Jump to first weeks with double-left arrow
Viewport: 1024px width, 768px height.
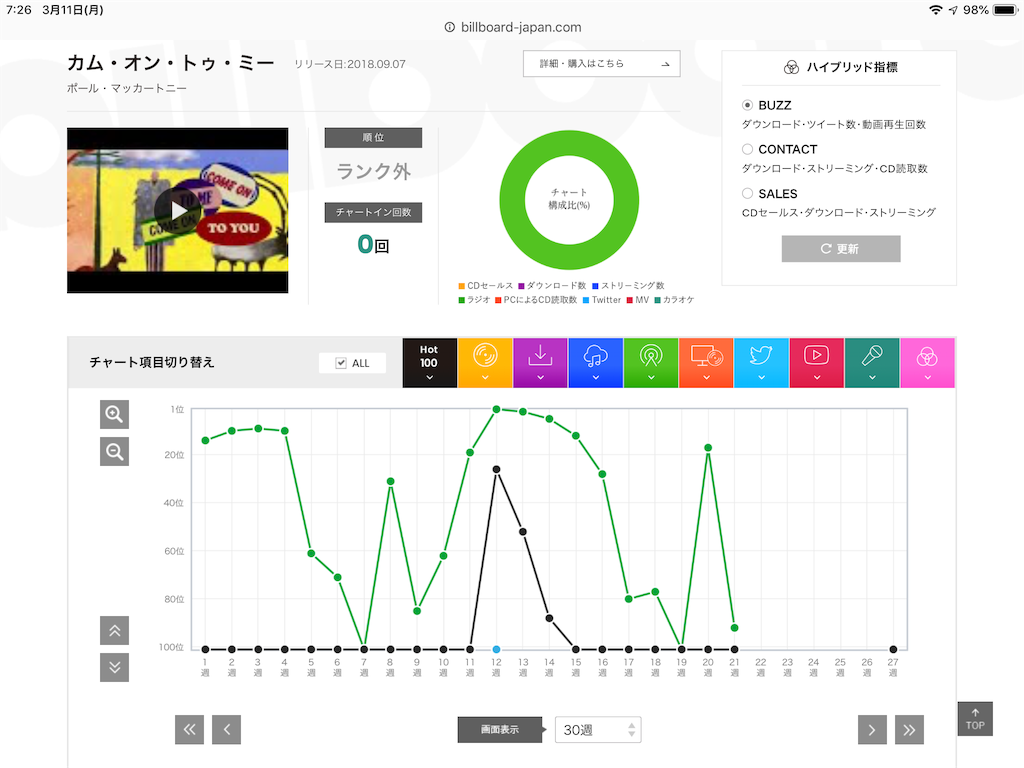[x=189, y=729]
